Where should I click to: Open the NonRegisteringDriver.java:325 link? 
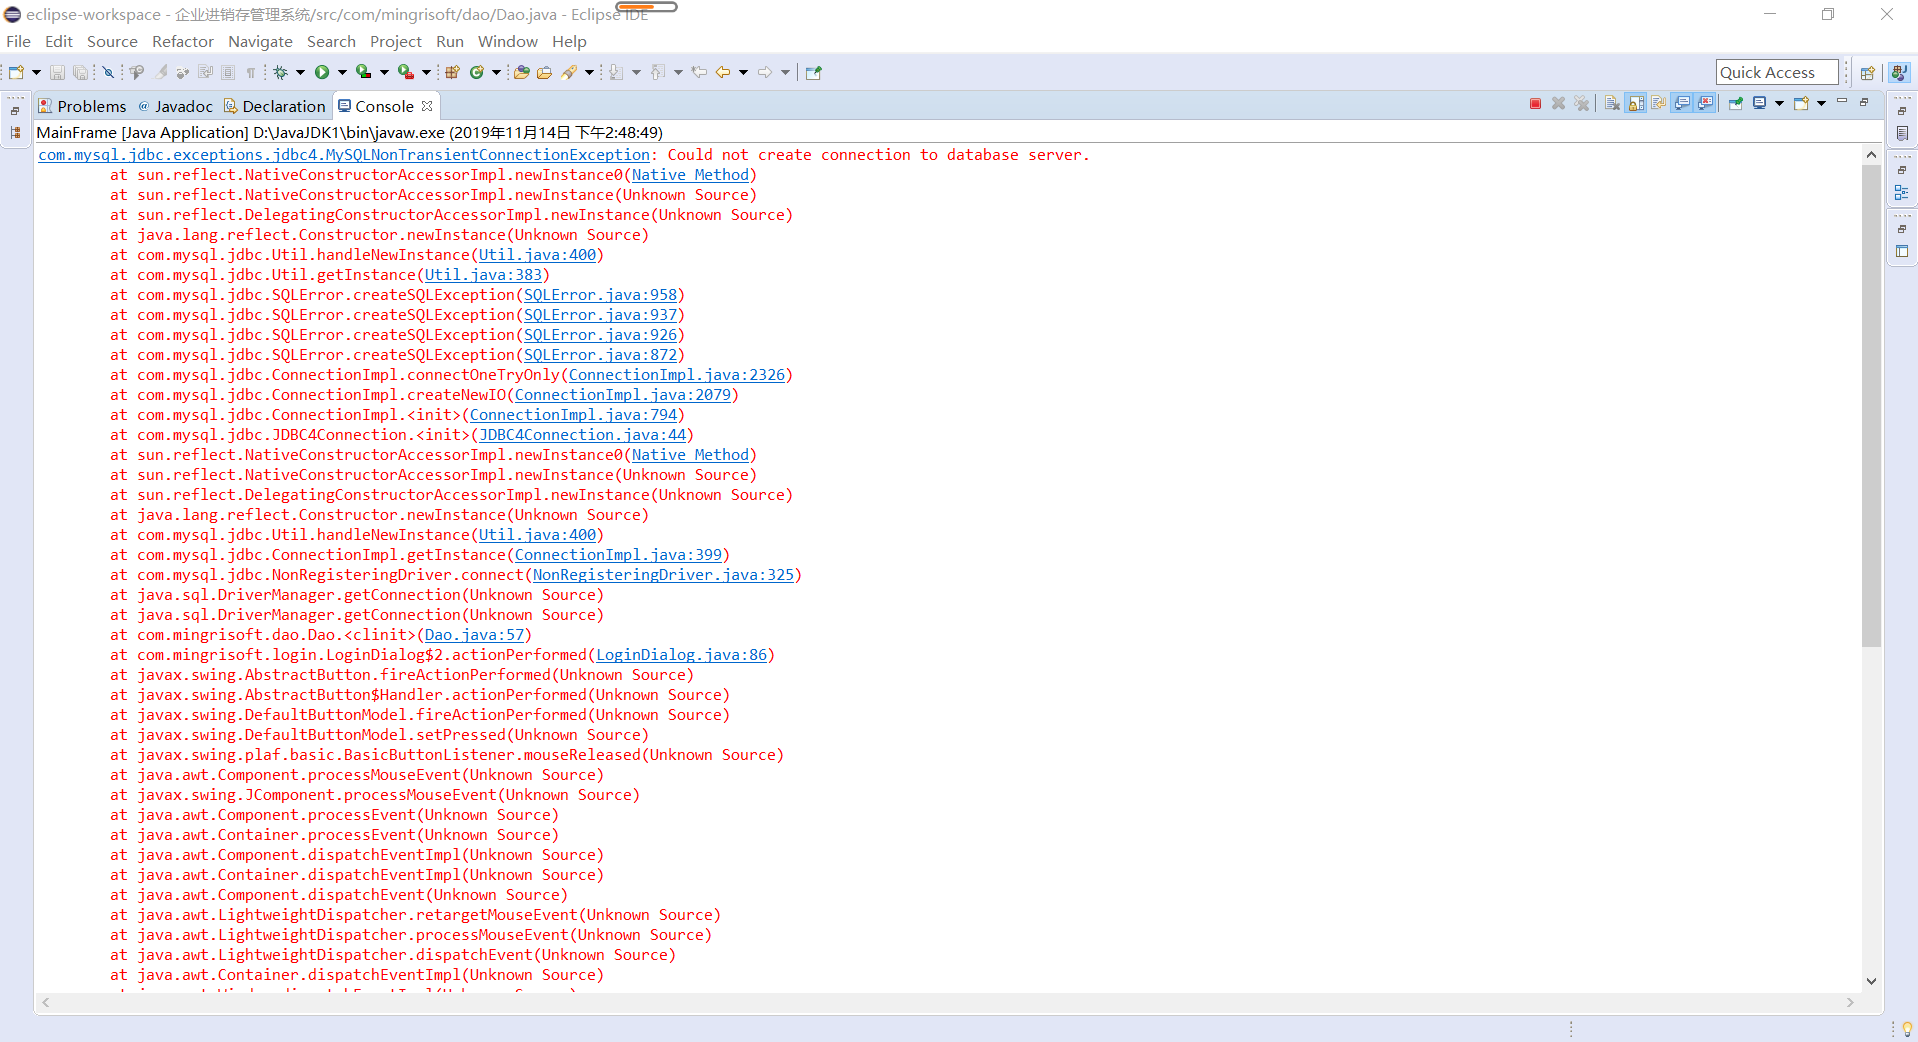tap(663, 575)
